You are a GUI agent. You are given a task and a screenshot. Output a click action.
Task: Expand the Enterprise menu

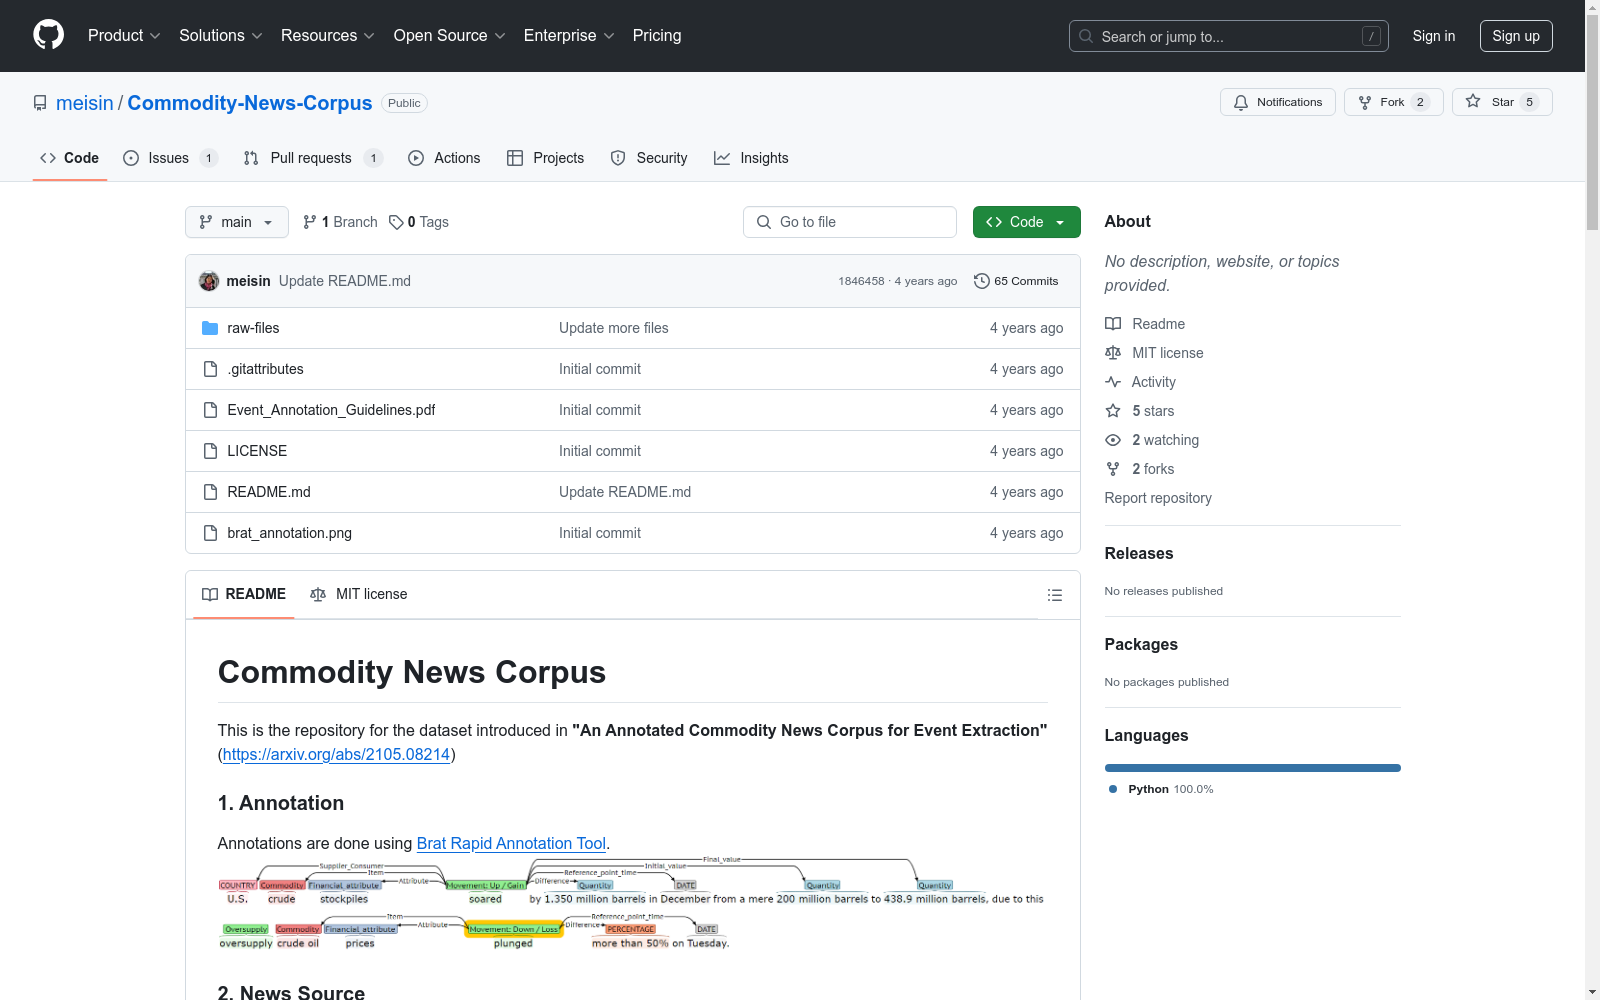click(x=569, y=36)
